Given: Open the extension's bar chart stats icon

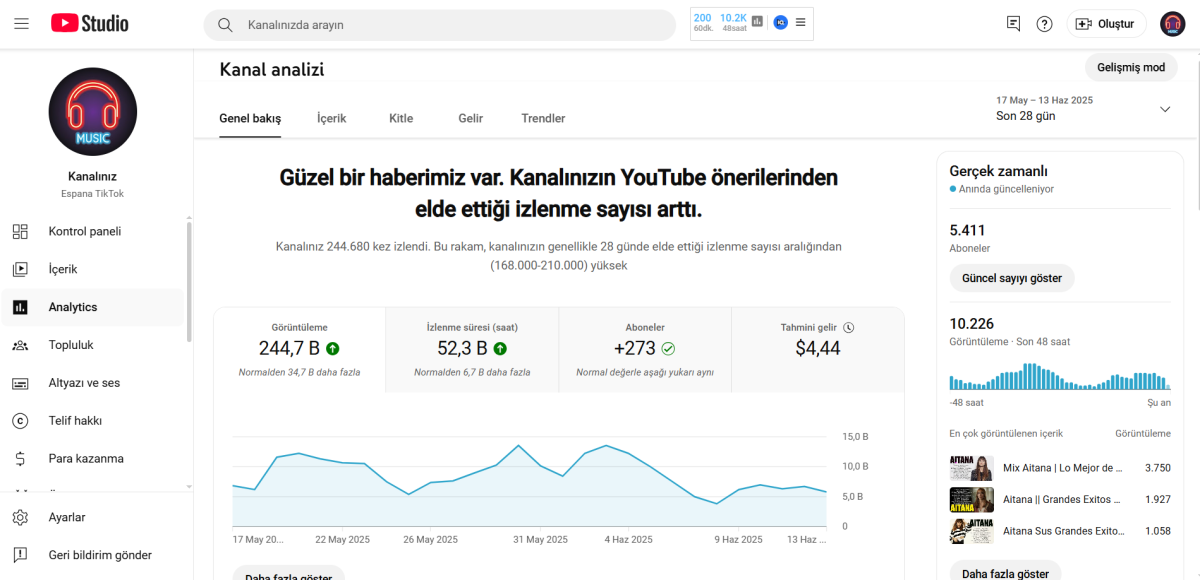Looking at the screenshot, I should [x=757, y=22].
